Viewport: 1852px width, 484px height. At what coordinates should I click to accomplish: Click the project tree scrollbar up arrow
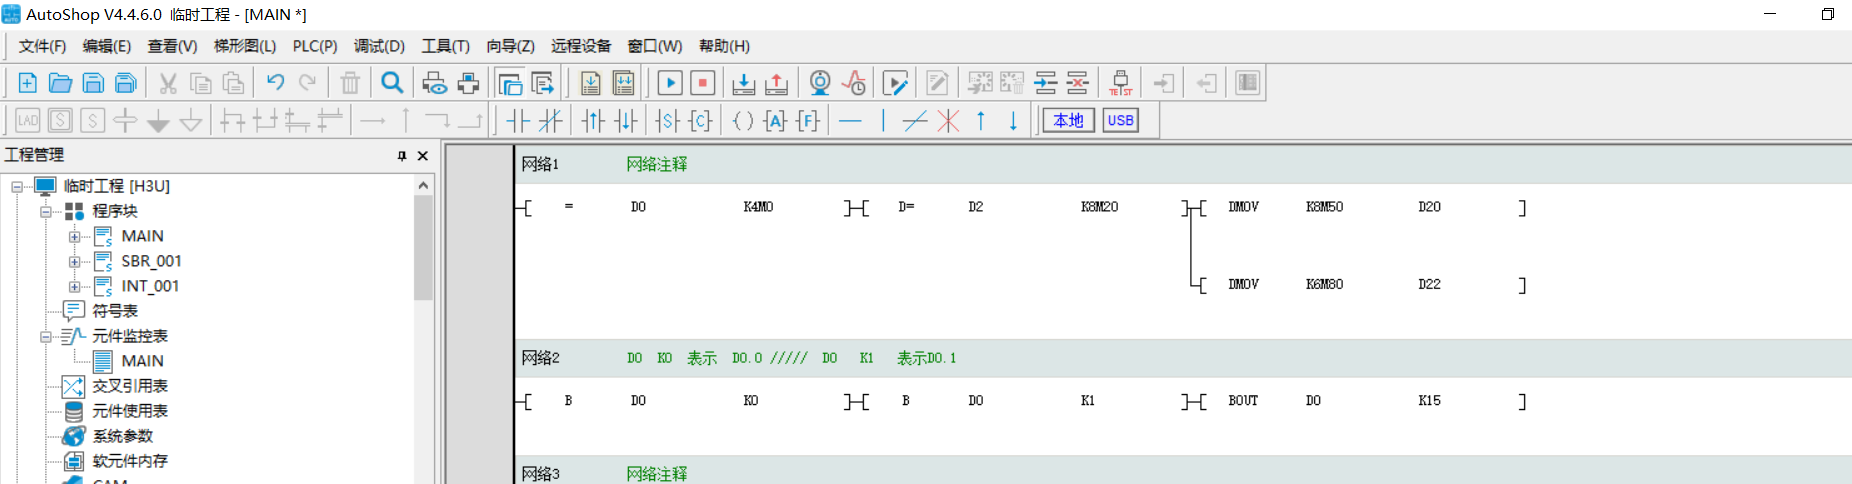[x=423, y=186]
